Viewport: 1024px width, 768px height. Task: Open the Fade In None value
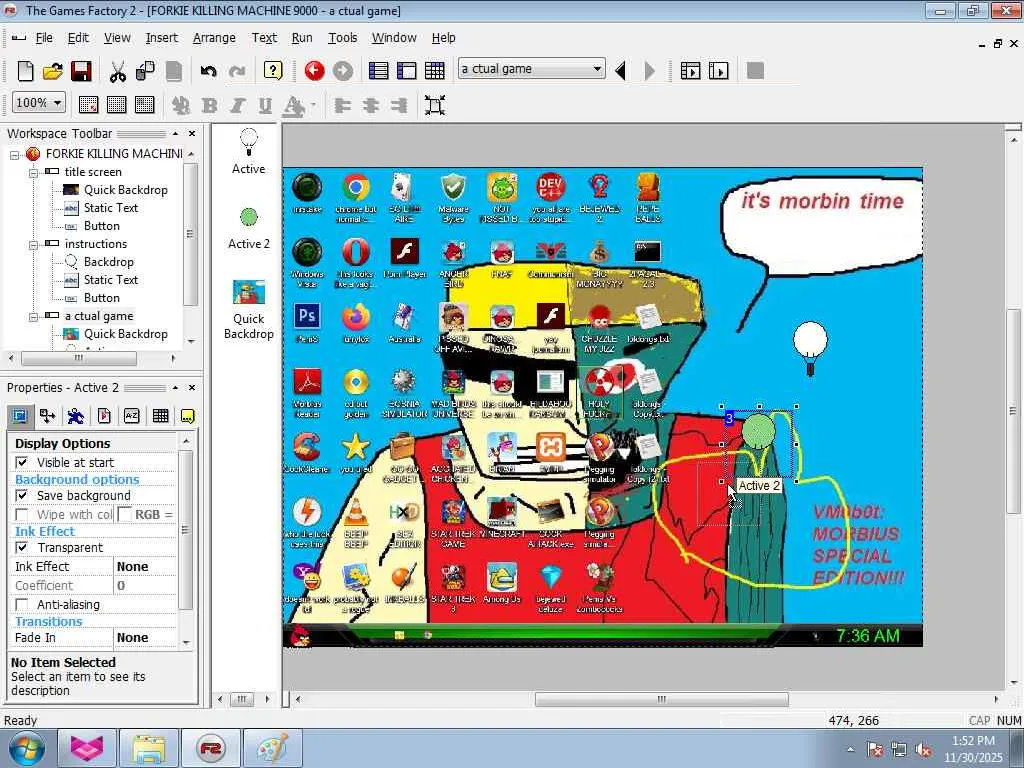pos(144,637)
